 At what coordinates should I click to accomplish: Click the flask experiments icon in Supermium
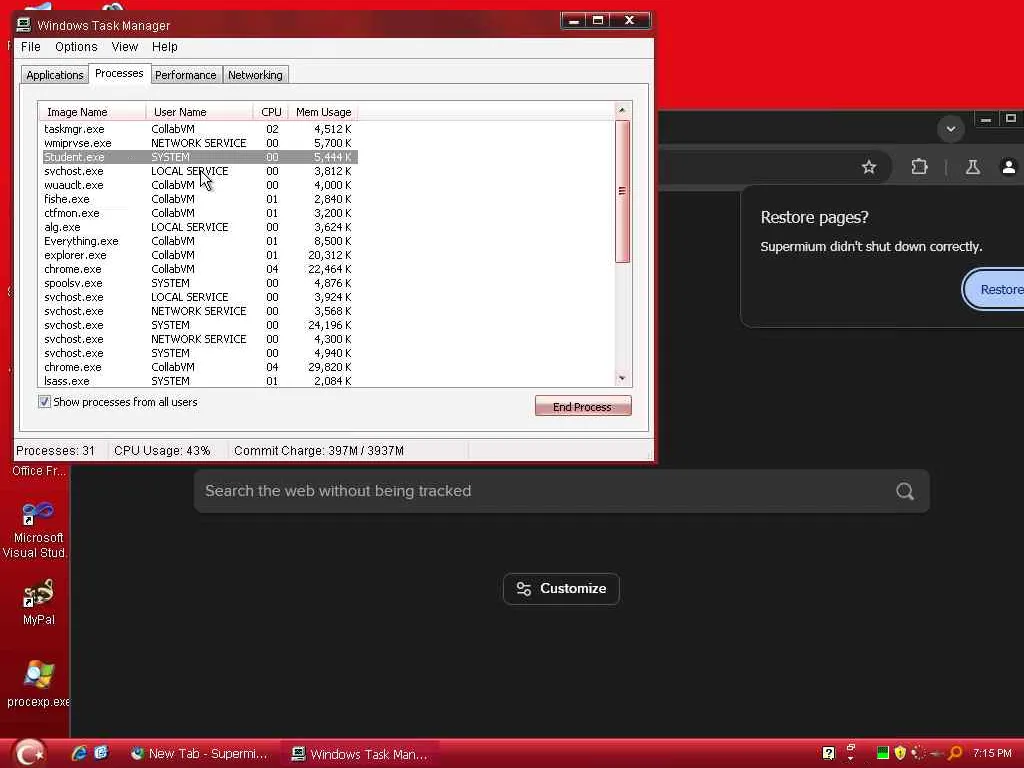(972, 167)
